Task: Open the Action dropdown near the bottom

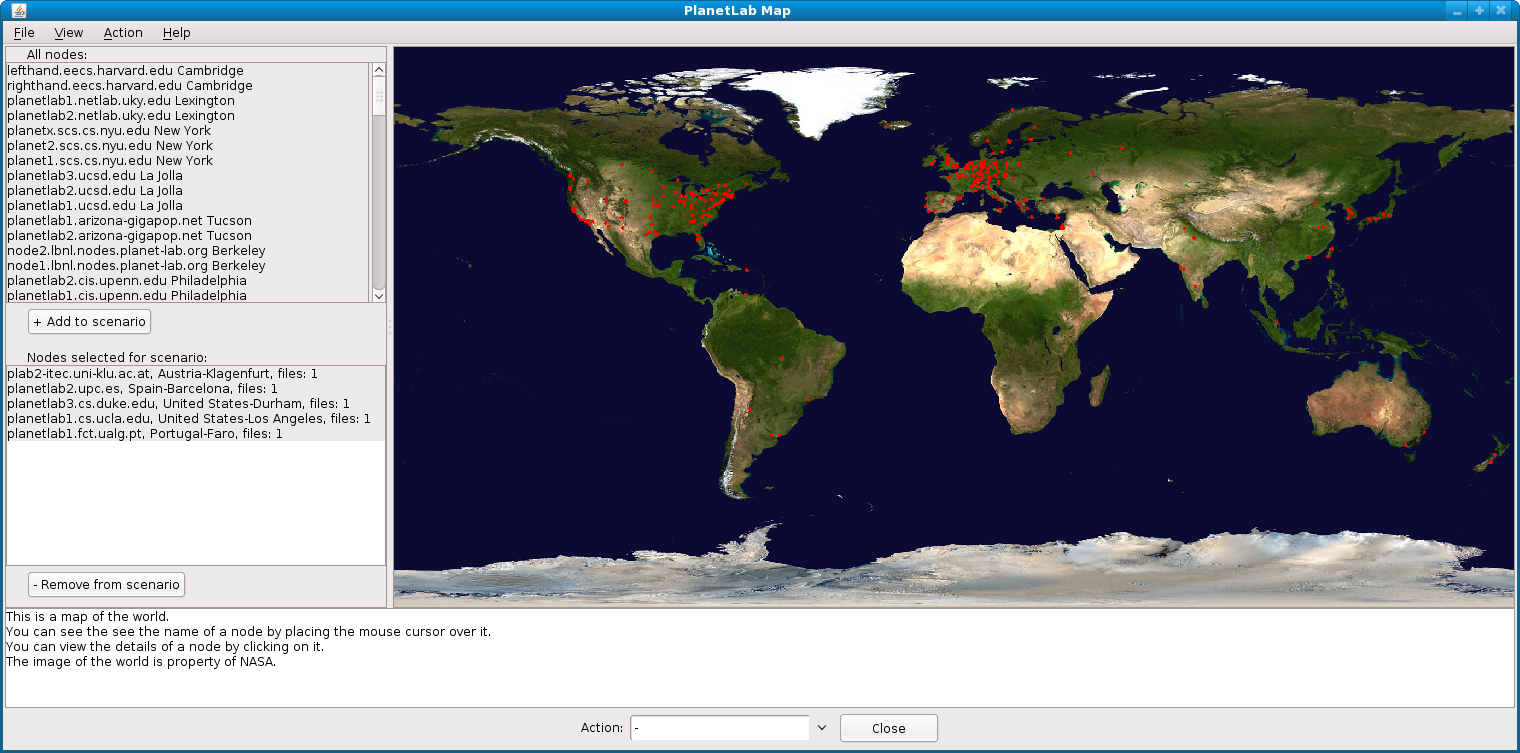Action: 822,728
